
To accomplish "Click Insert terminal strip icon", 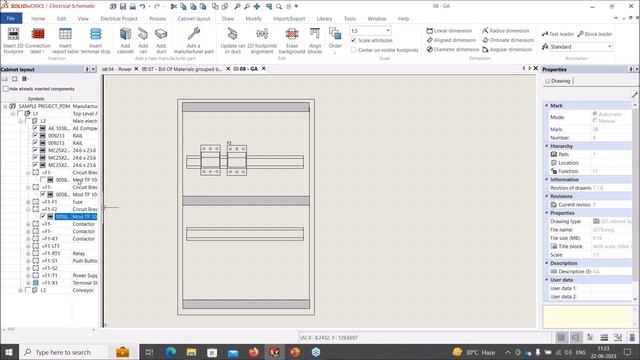I will point(96,34).
